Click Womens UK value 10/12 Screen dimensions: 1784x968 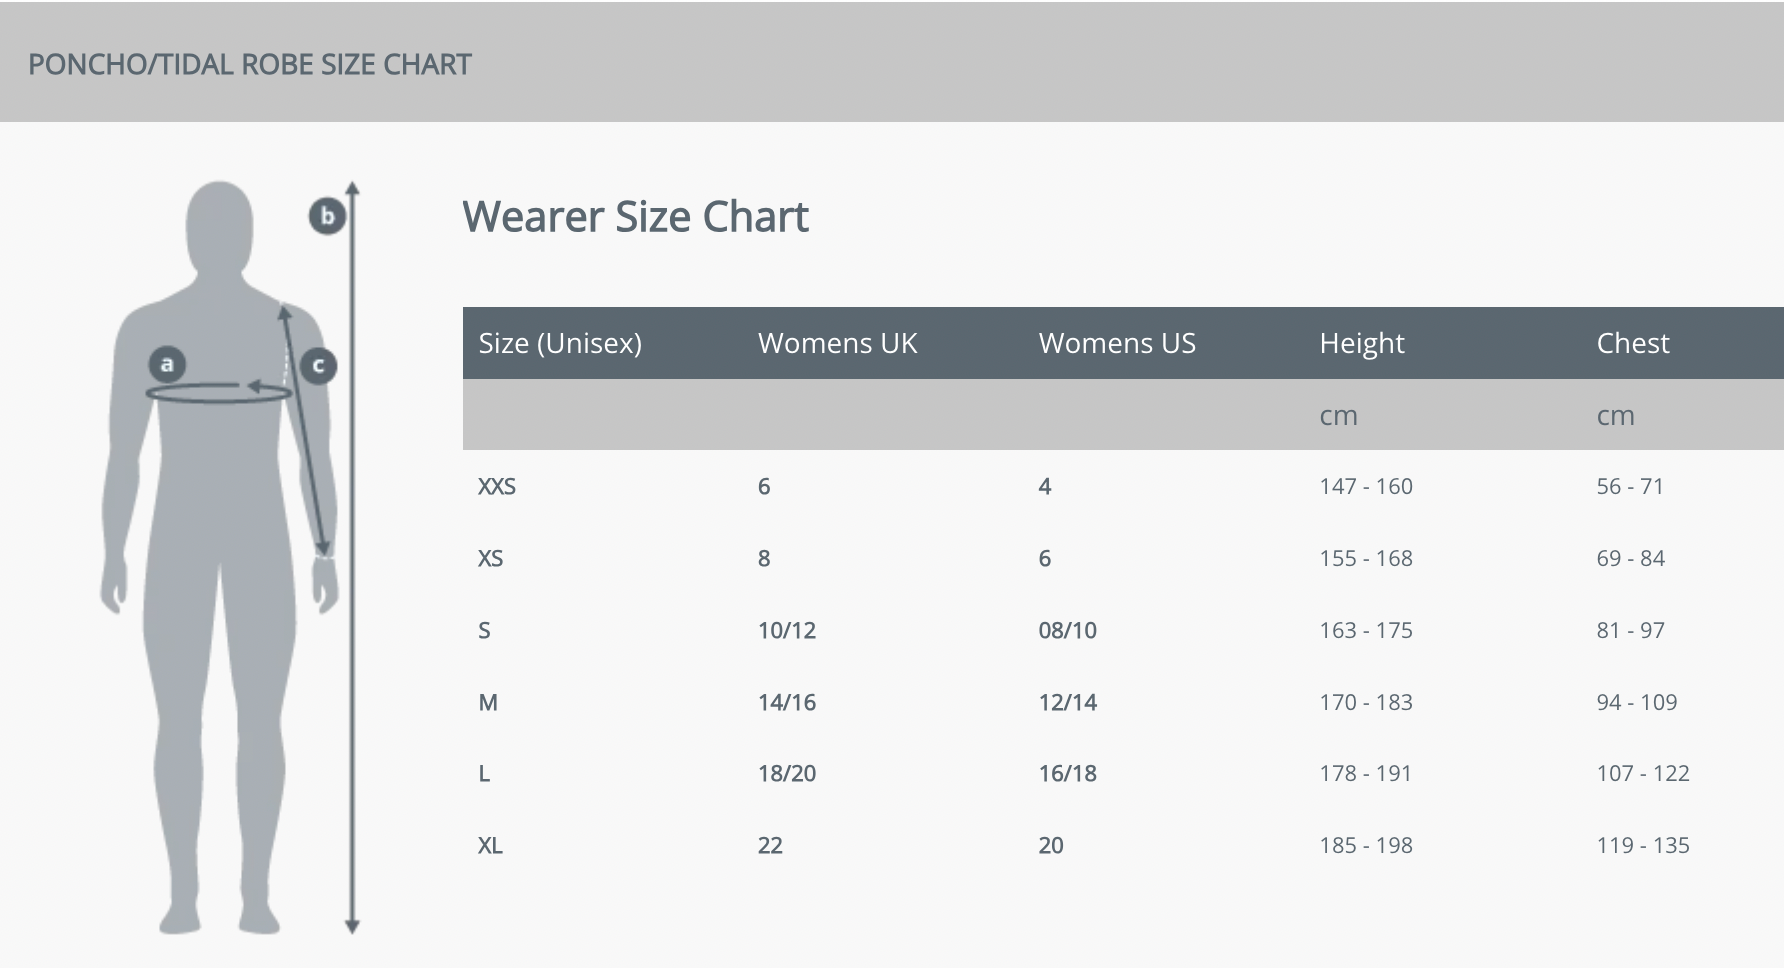coord(787,631)
